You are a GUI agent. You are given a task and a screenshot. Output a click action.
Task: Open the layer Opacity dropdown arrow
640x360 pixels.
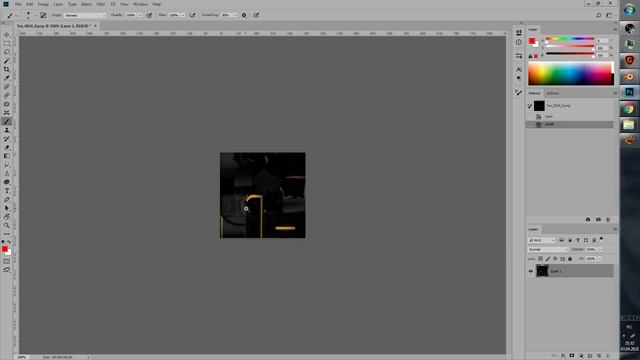(600, 249)
